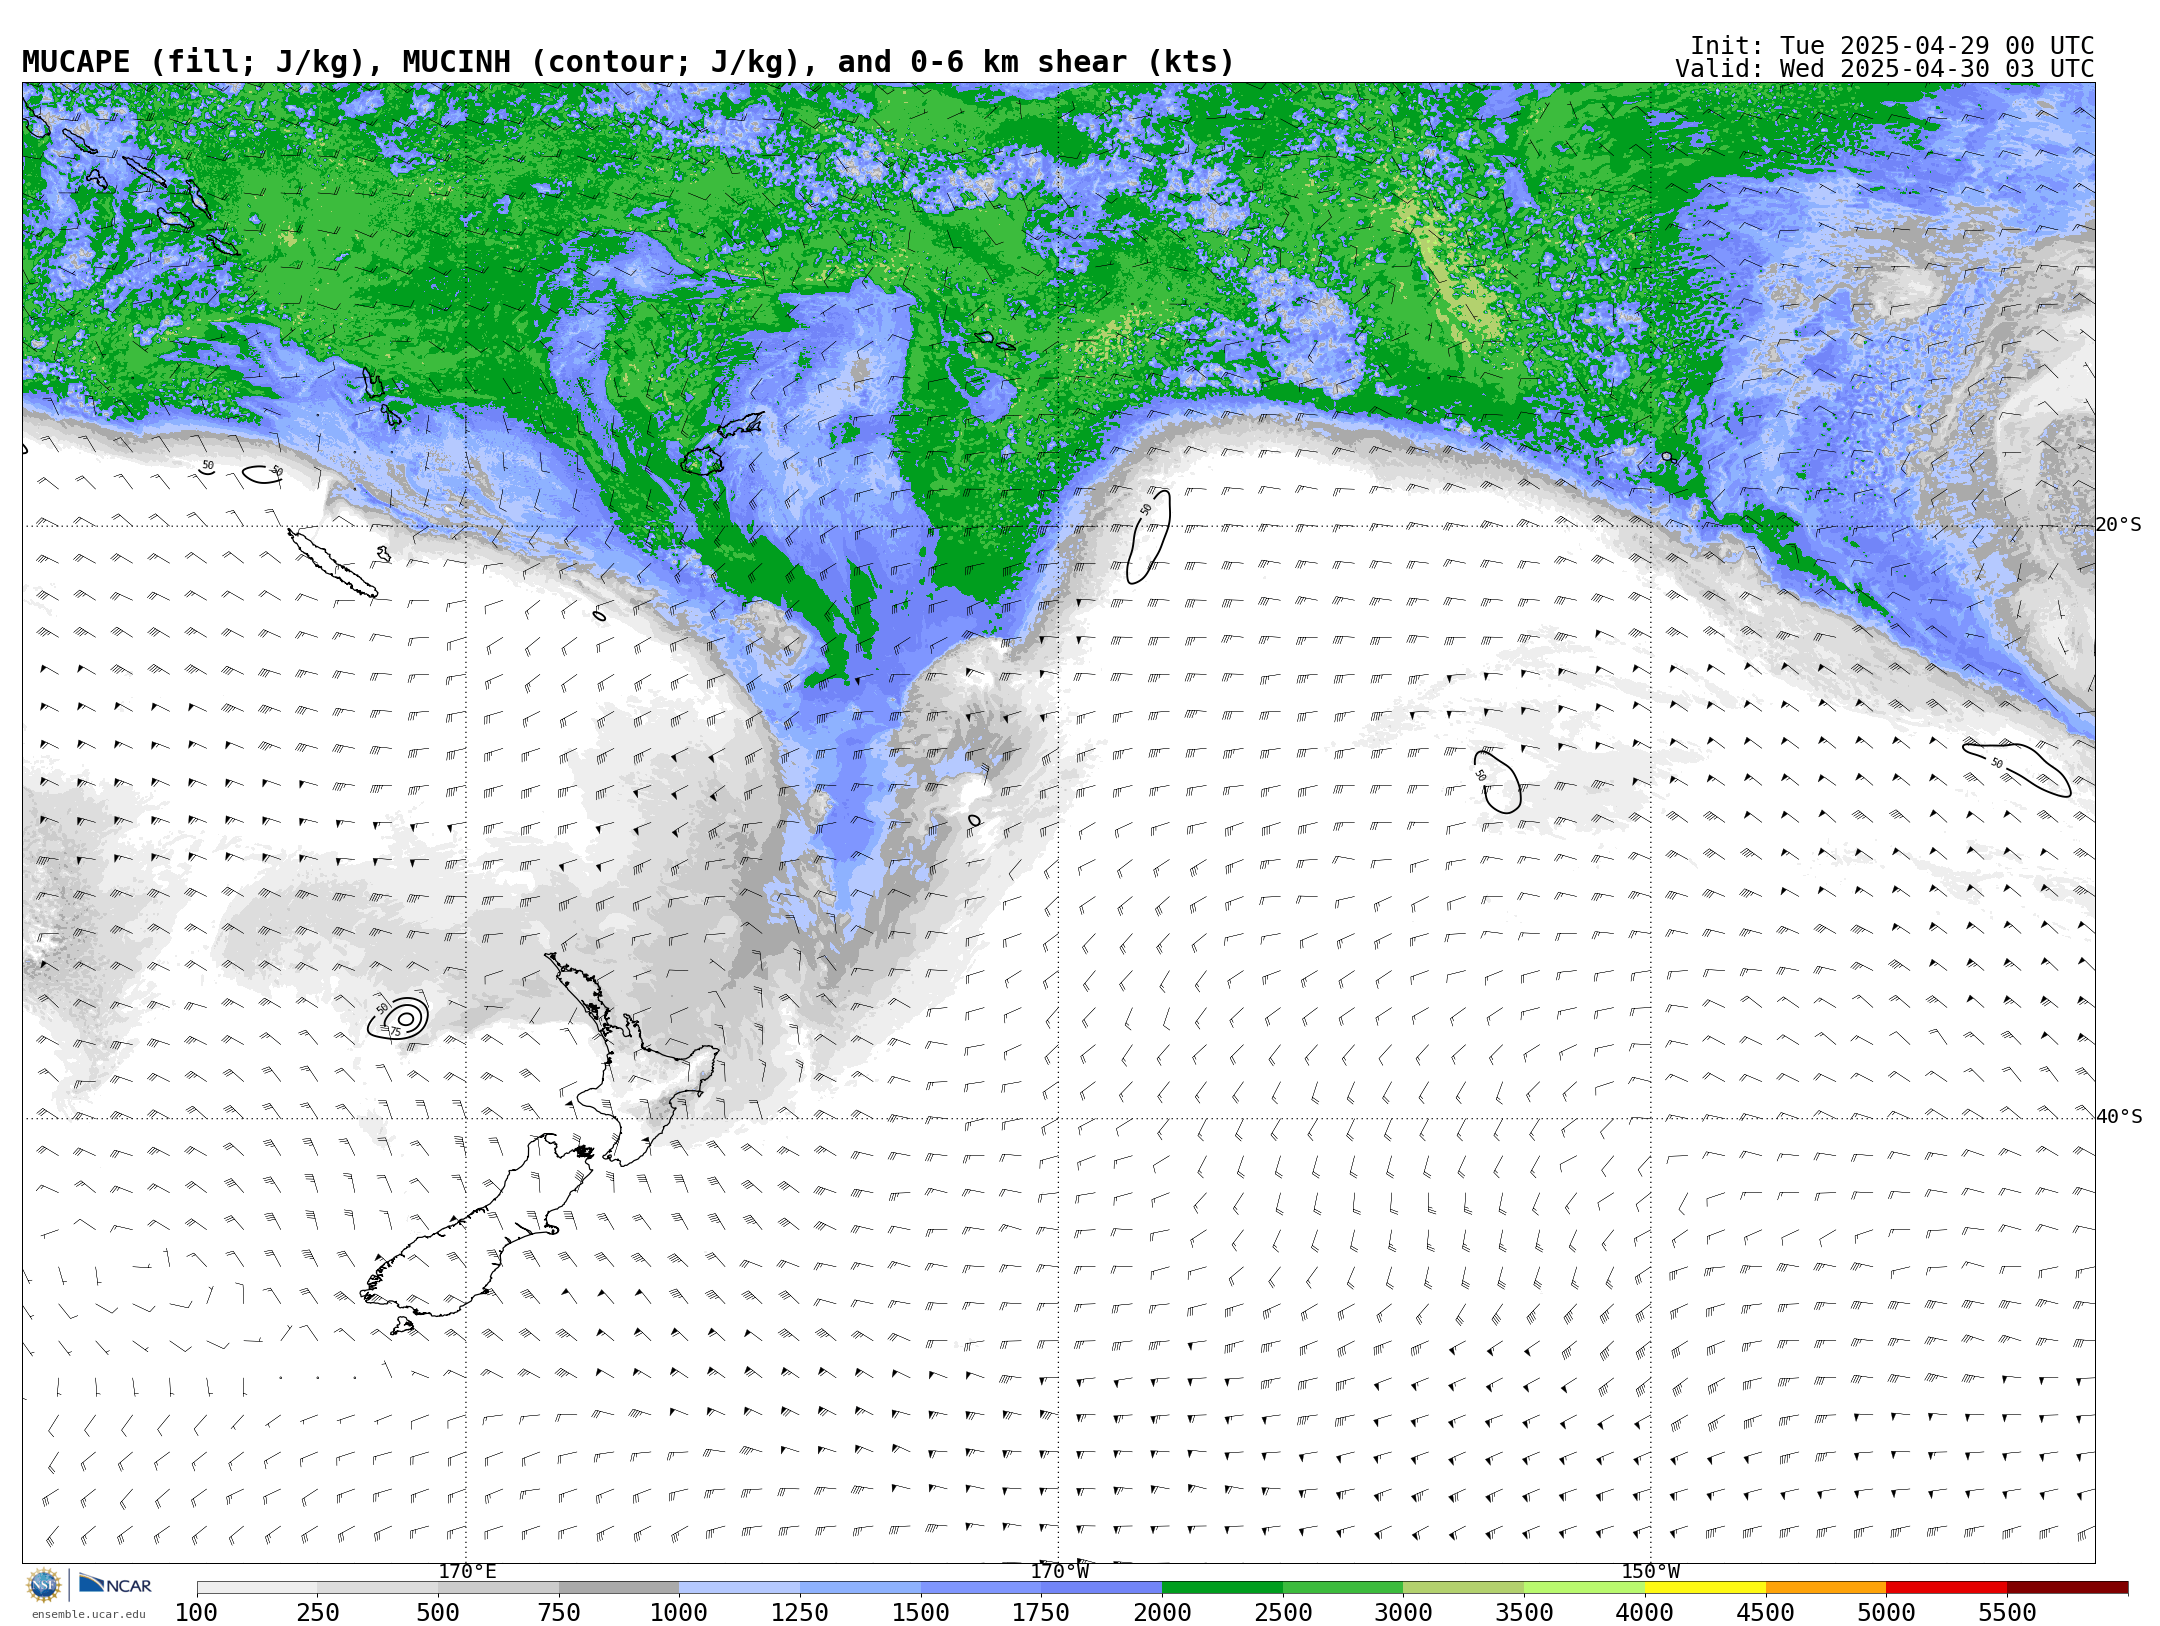Click the 40°S latitude label

pos(2118,1117)
